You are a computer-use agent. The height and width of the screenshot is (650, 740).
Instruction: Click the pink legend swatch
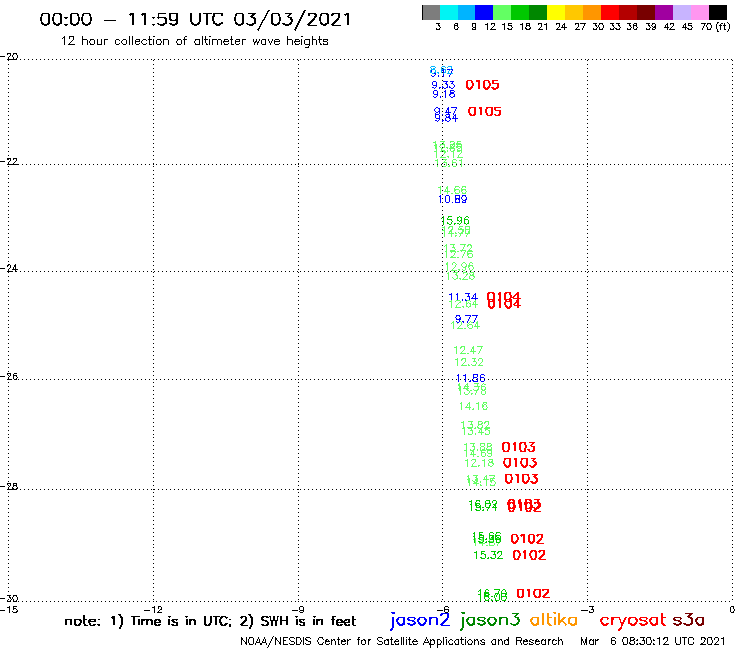click(700, 12)
